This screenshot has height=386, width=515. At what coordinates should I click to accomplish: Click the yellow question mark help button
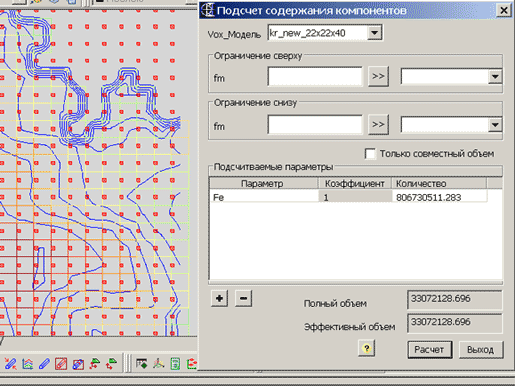tap(367, 348)
